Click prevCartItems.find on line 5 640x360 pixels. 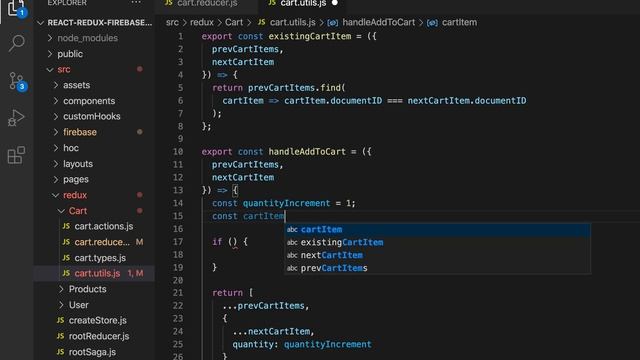[x=294, y=88]
